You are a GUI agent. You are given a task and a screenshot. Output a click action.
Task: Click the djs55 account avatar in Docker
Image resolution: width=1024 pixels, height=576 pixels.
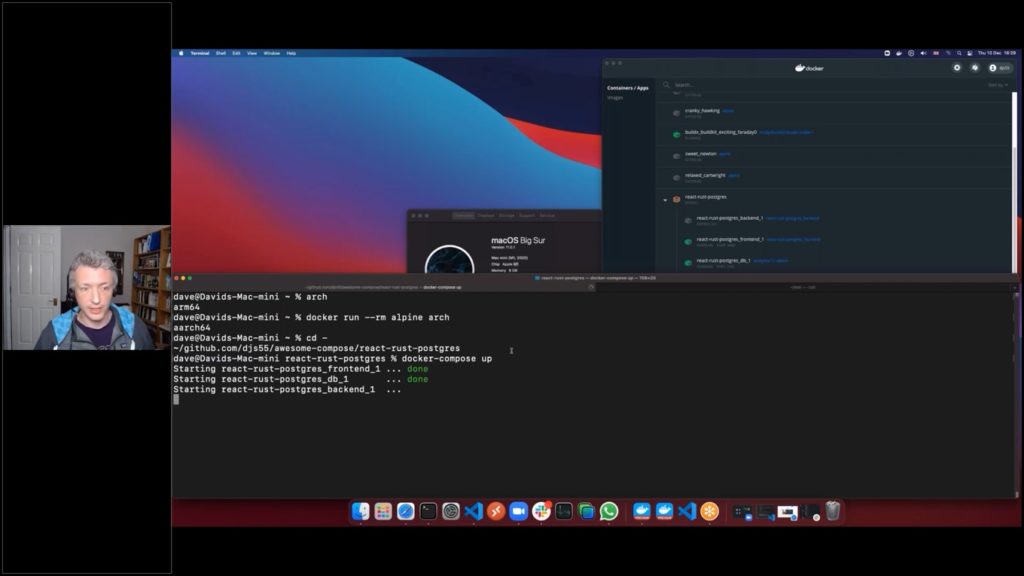tap(991, 68)
